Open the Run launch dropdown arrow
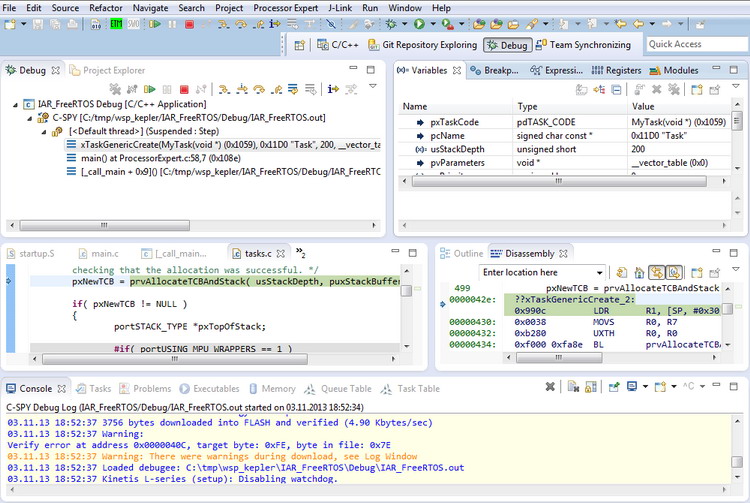The height and width of the screenshot is (503, 750). click(433, 24)
